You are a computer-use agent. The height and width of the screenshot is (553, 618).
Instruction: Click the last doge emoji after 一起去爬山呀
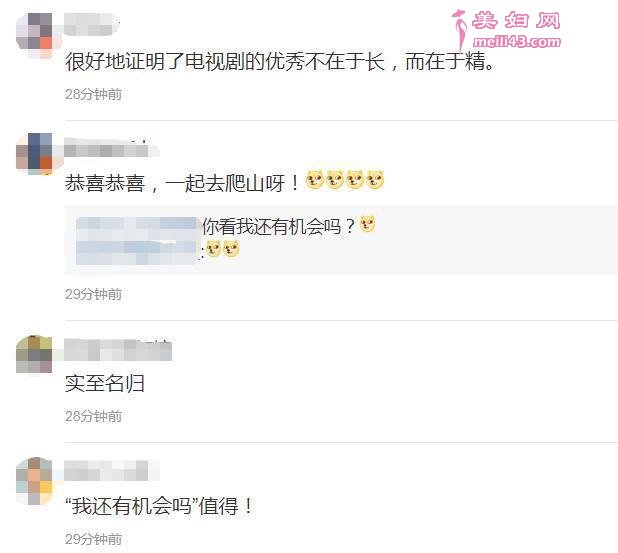pyautogui.click(x=375, y=180)
